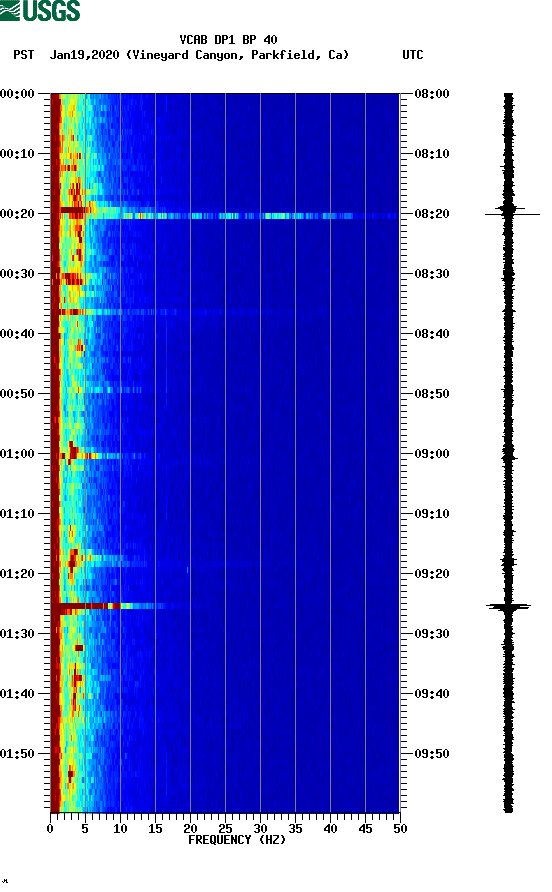Click the UTC time label '08:10'
The image size is (552, 892).
(x=432, y=154)
